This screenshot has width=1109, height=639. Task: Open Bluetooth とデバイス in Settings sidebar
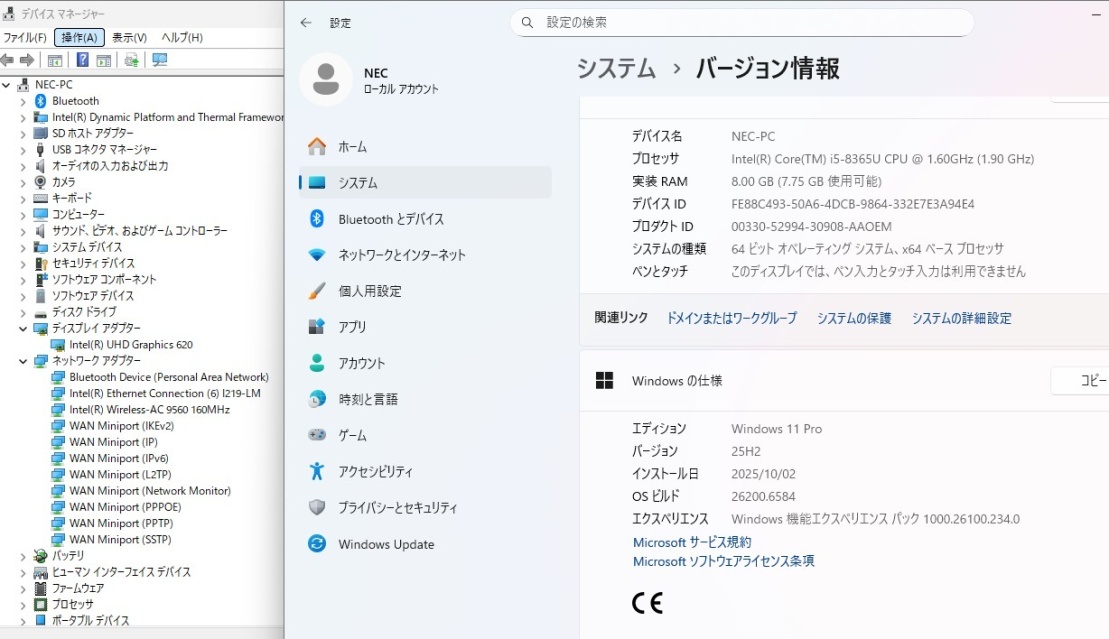(x=390, y=219)
